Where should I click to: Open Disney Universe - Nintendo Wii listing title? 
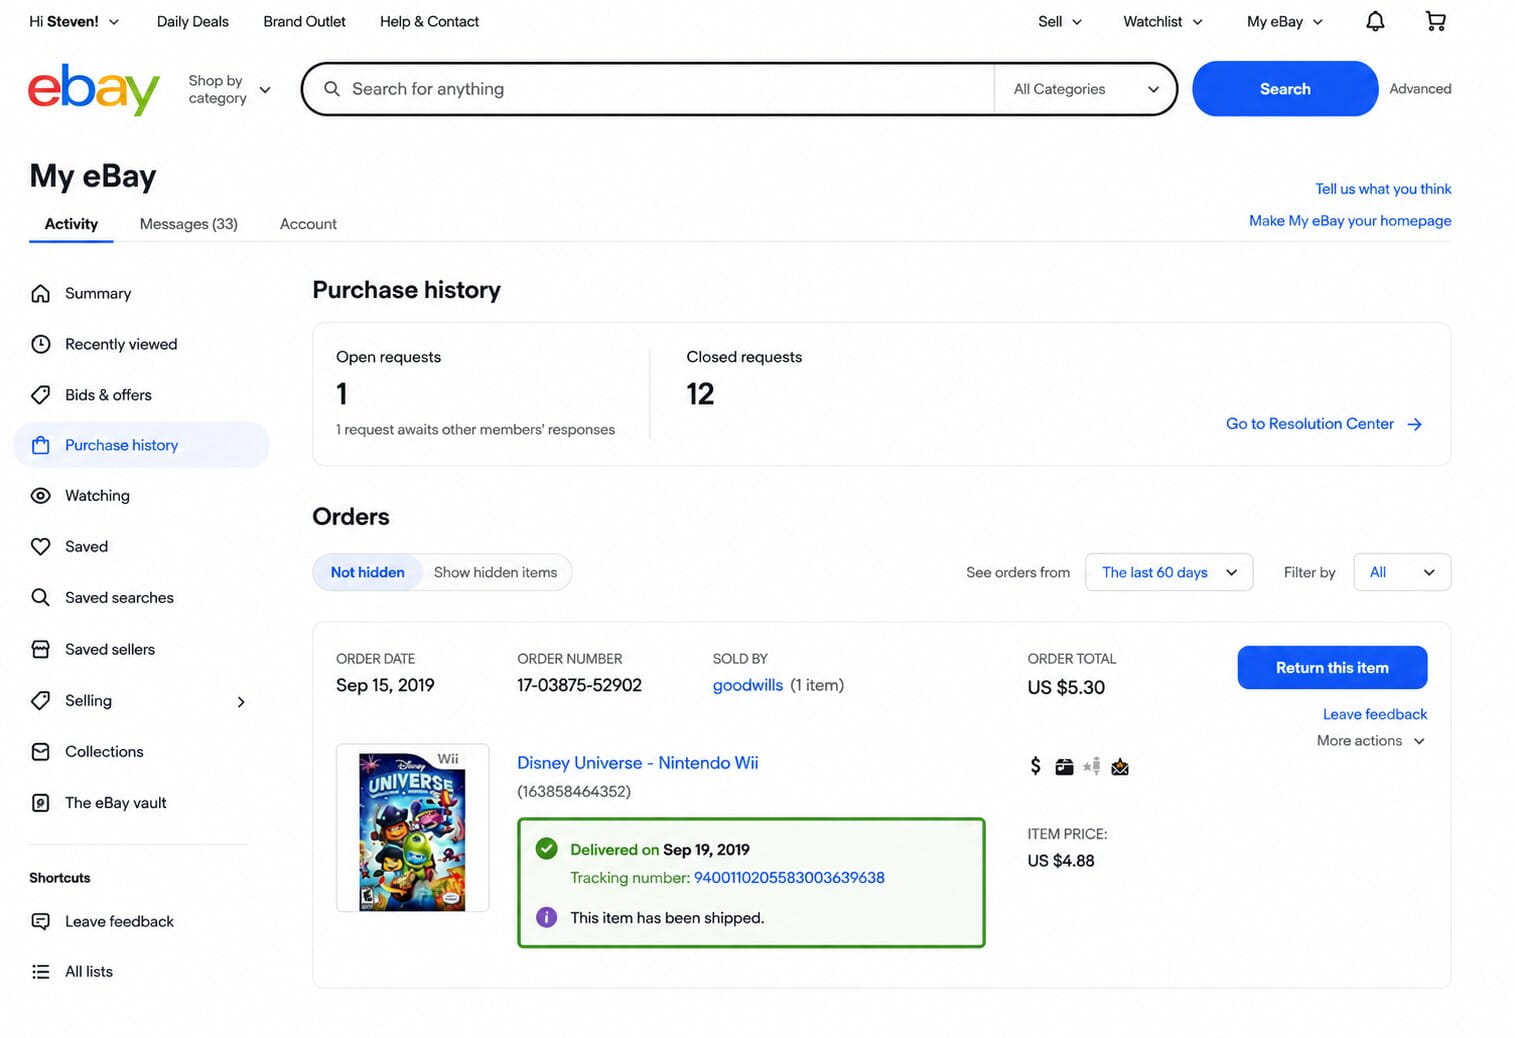pyautogui.click(x=638, y=763)
